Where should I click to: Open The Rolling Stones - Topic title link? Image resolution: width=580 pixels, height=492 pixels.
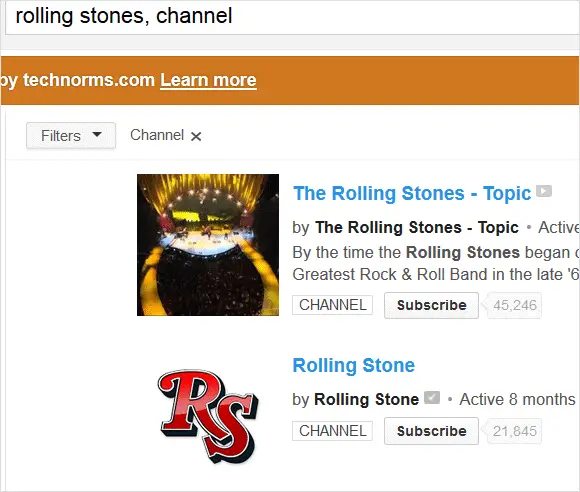coord(412,193)
